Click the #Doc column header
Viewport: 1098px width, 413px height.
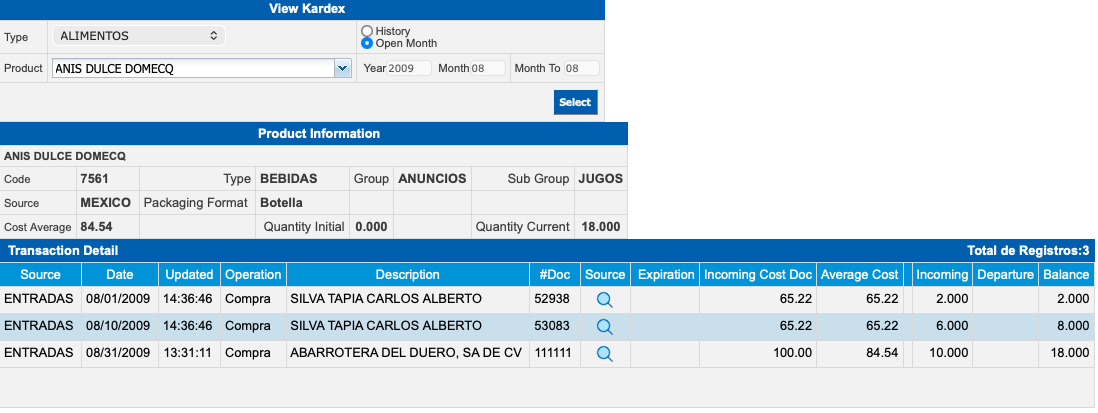(x=554, y=275)
